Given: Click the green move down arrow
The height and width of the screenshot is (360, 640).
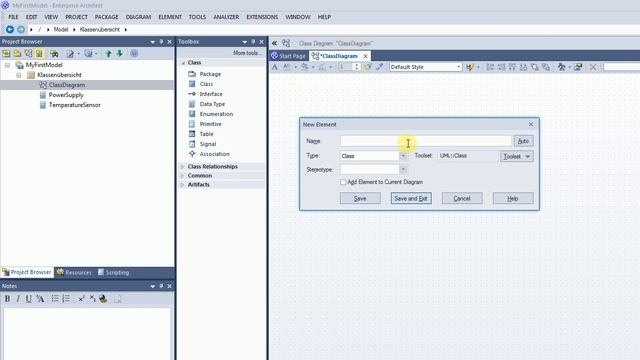Looking at the screenshot, I should click(120, 53).
